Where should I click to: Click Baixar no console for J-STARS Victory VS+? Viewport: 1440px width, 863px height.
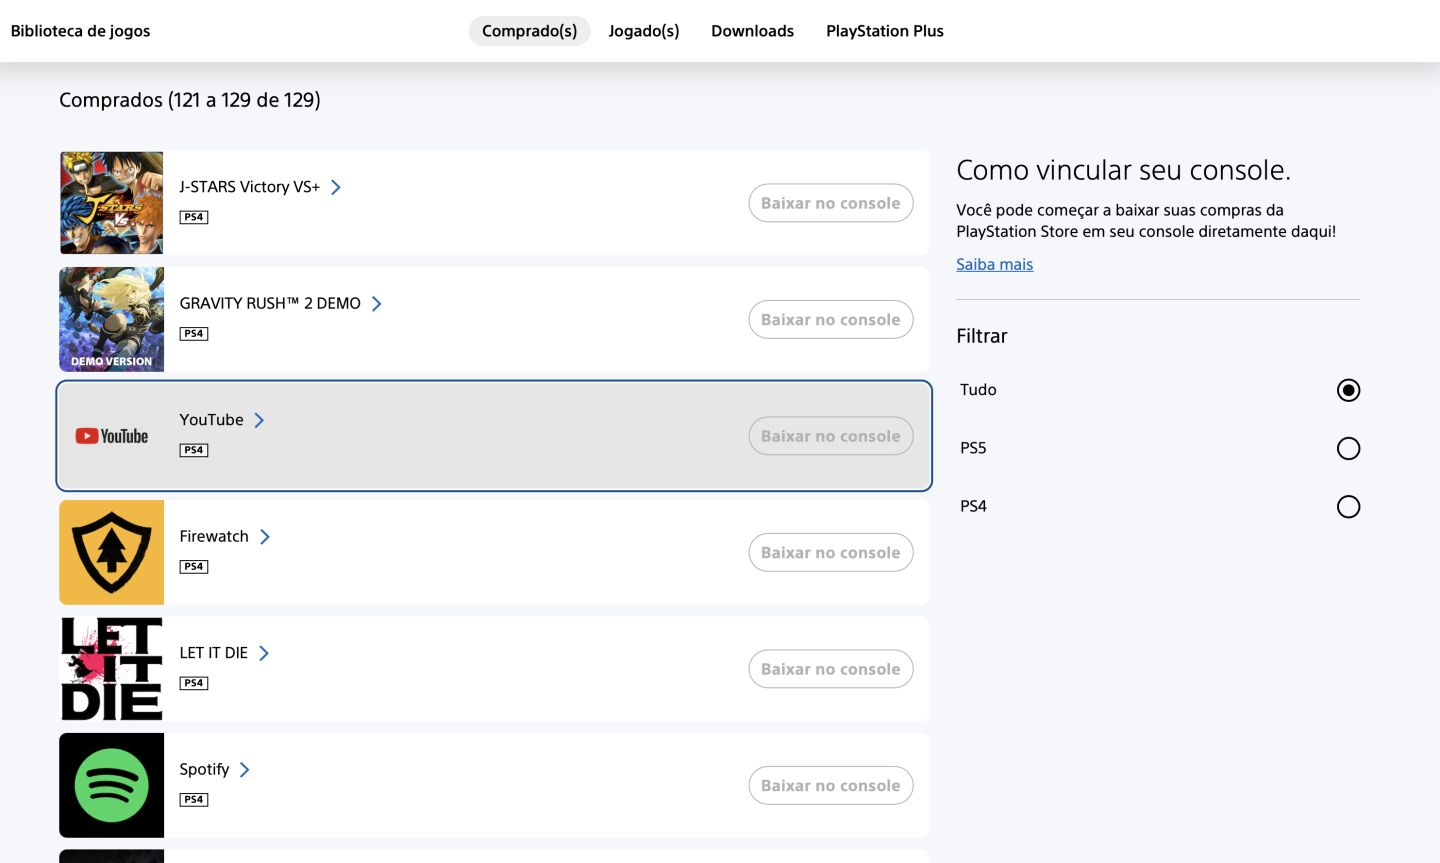coord(831,203)
